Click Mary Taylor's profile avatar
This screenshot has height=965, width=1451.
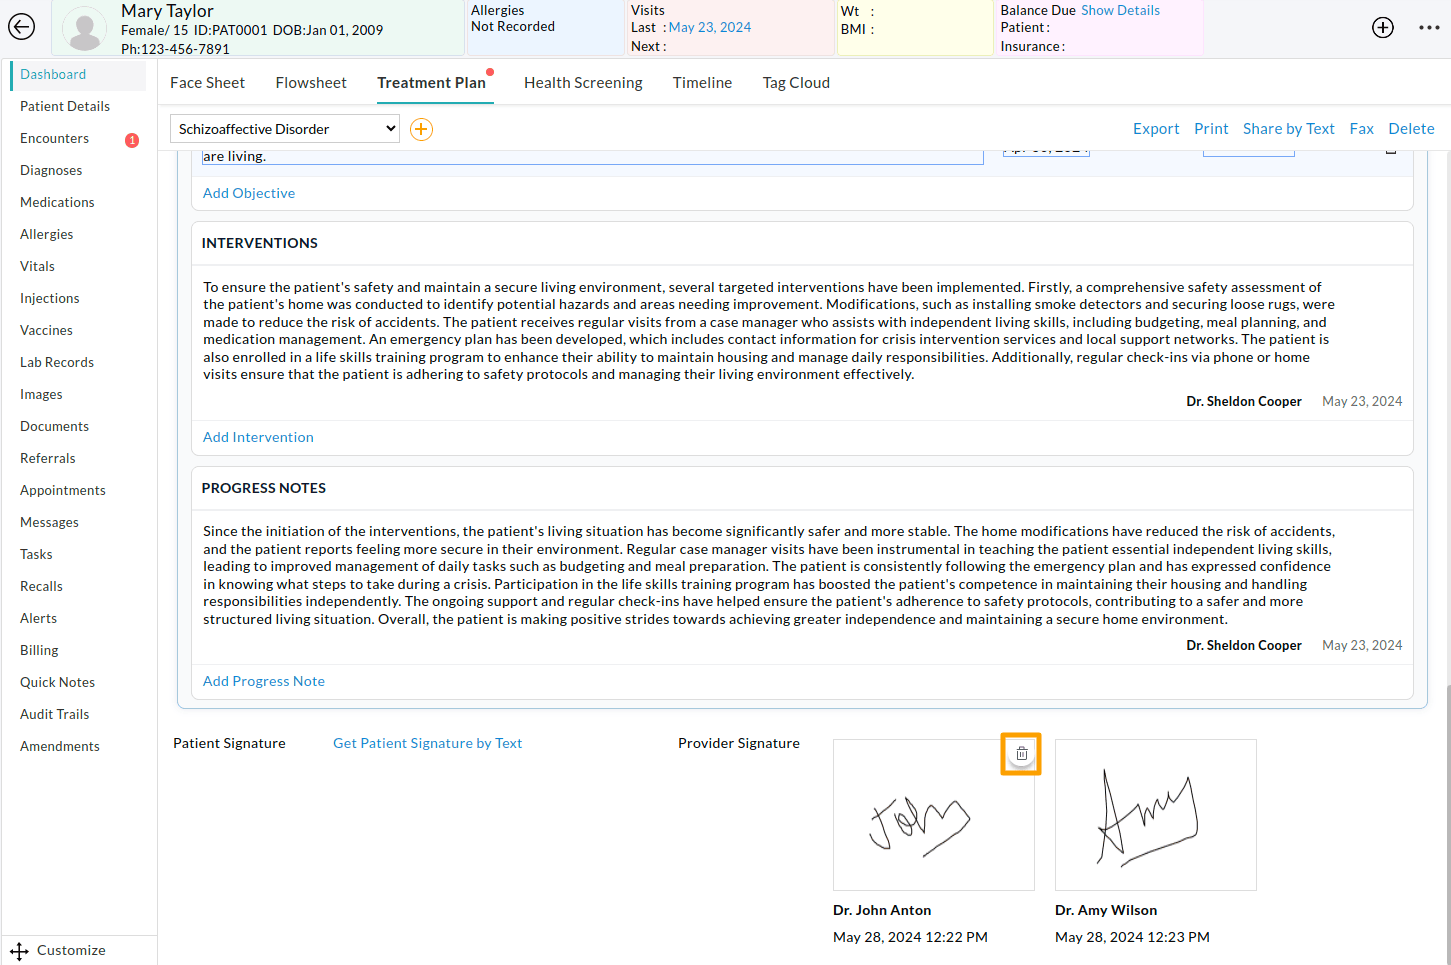[x=84, y=30]
